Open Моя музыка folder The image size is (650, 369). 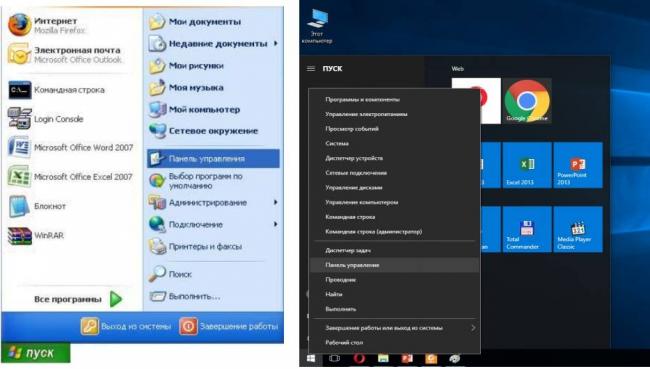point(186,87)
